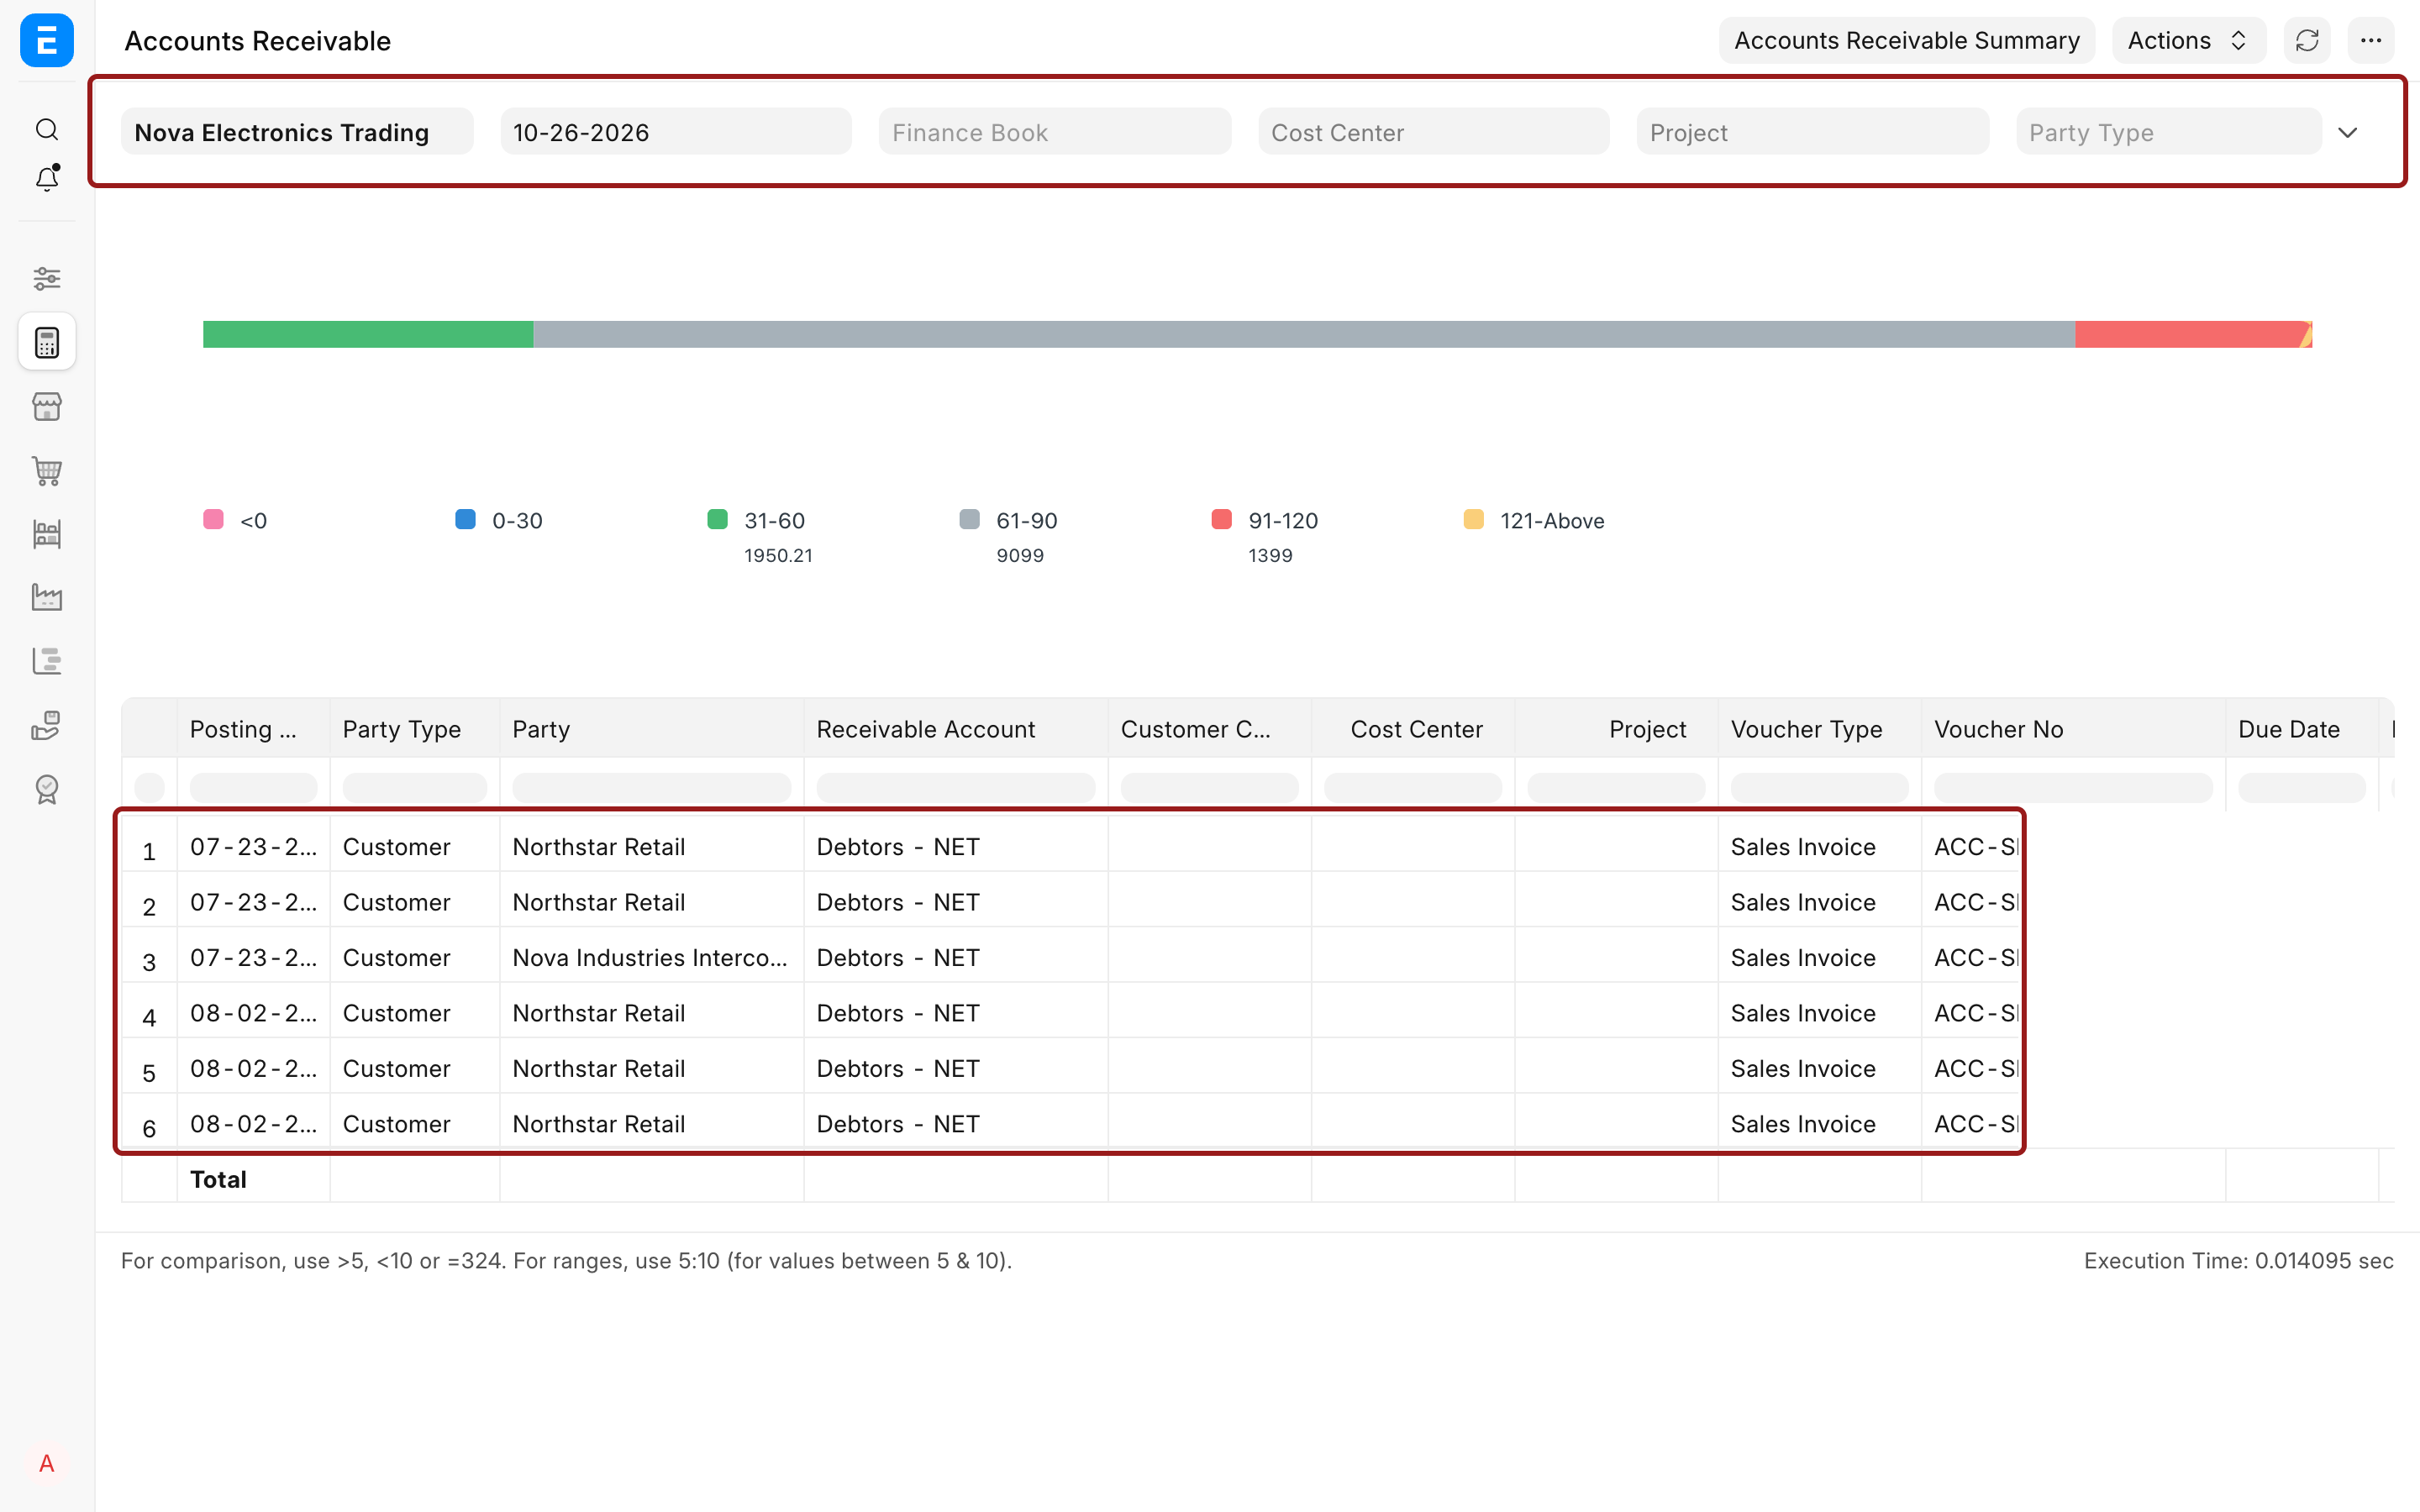The image size is (2420, 1512).
Task: Open the Actions dropdown
Action: [2188, 40]
